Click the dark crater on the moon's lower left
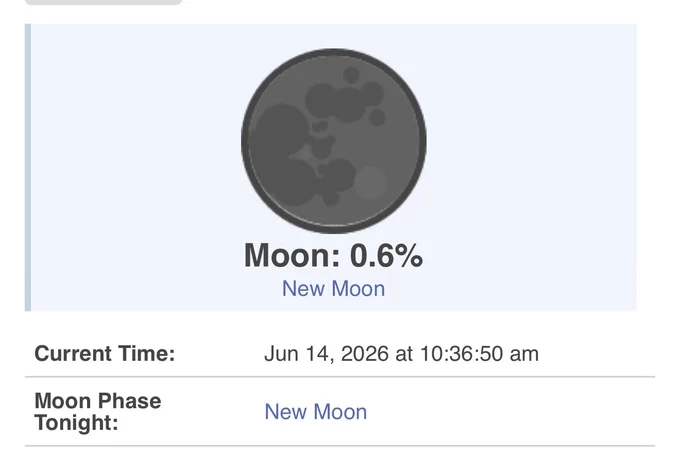This screenshot has height=451, width=680. click(295, 182)
